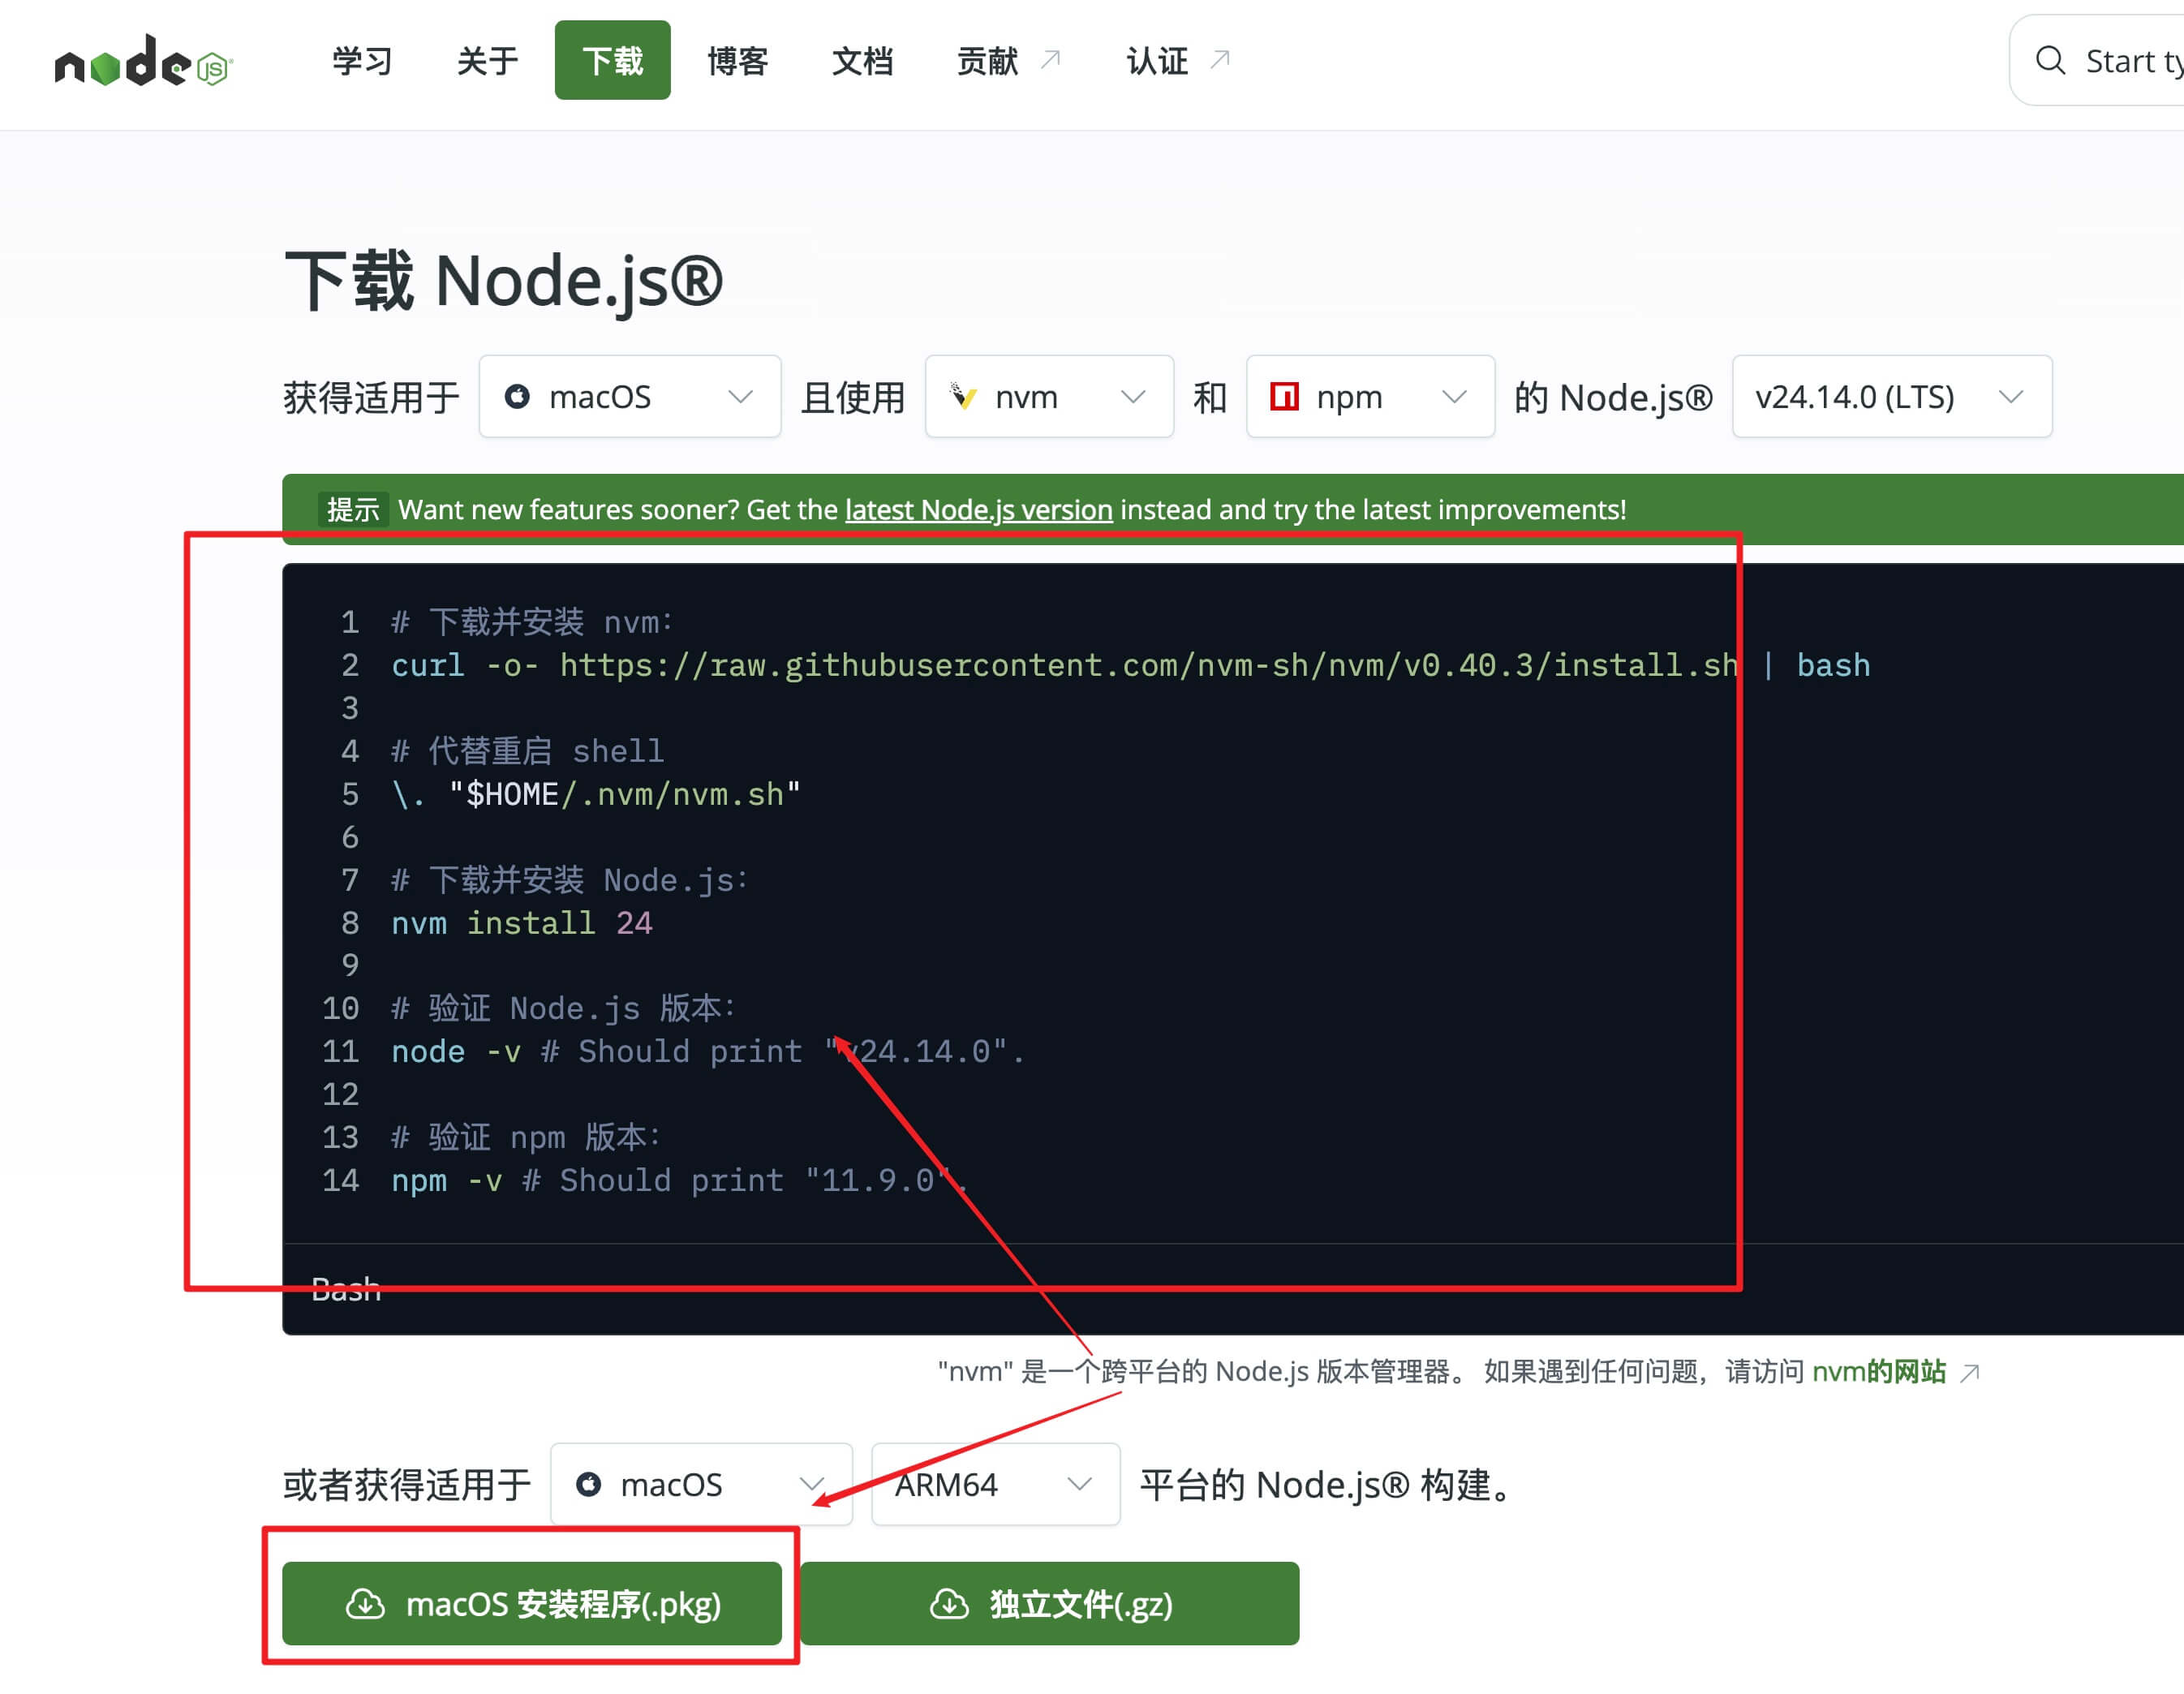This screenshot has width=2184, height=1694.
Task: Click the search magnifier icon
Action: pyautogui.click(x=2050, y=61)
